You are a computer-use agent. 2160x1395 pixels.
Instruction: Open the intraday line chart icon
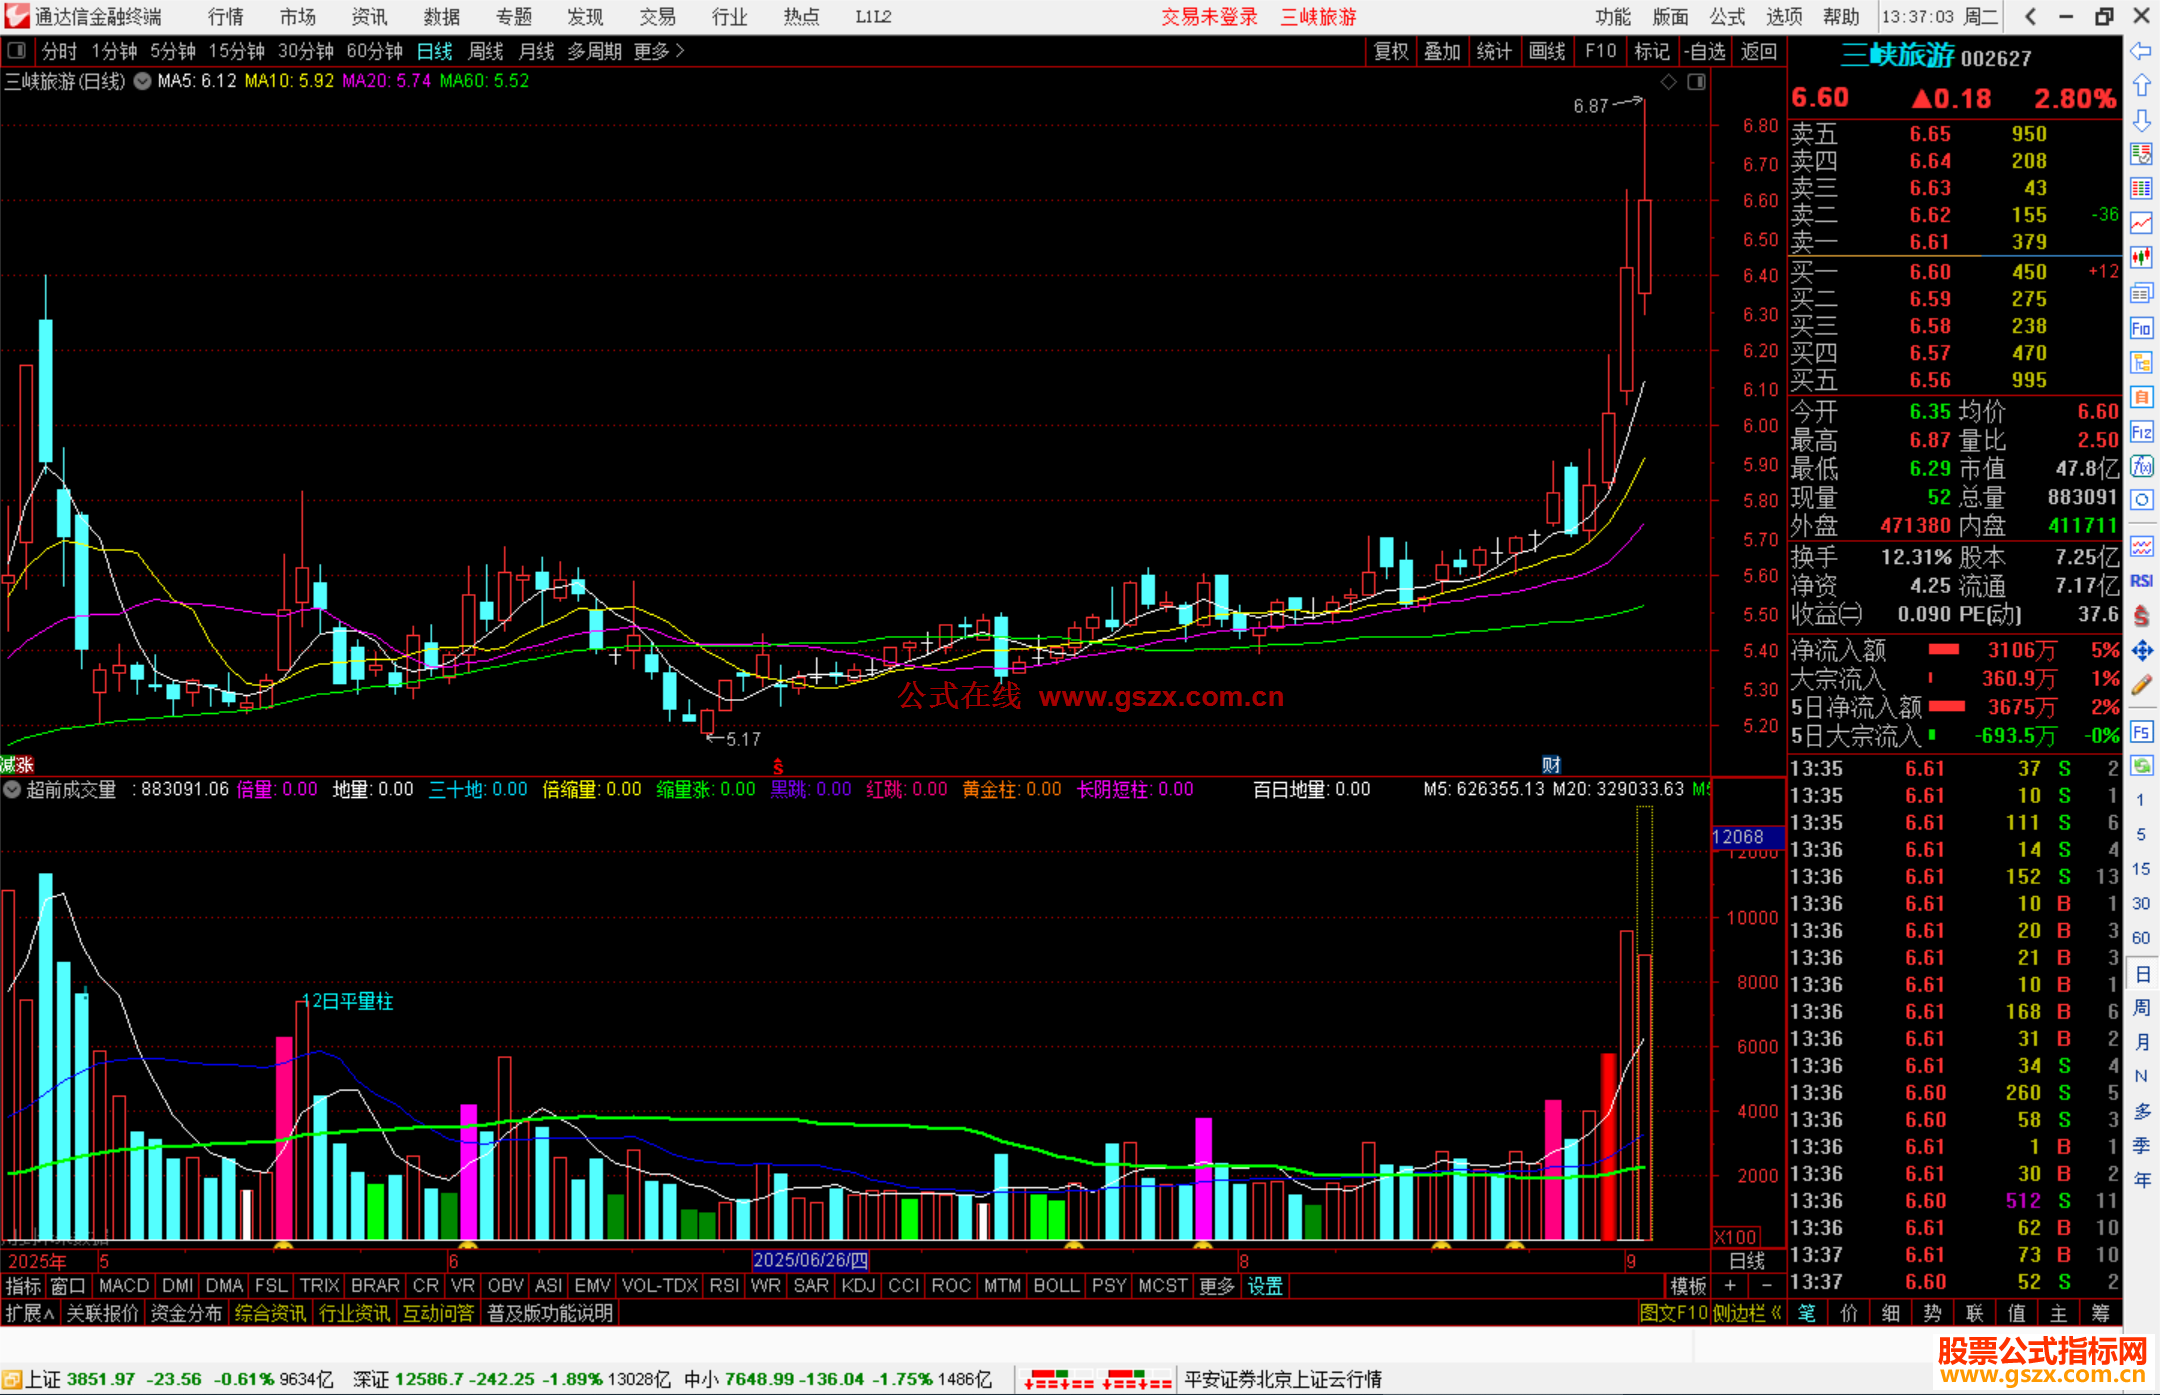pyautogui.click(x=2141, y=223)
